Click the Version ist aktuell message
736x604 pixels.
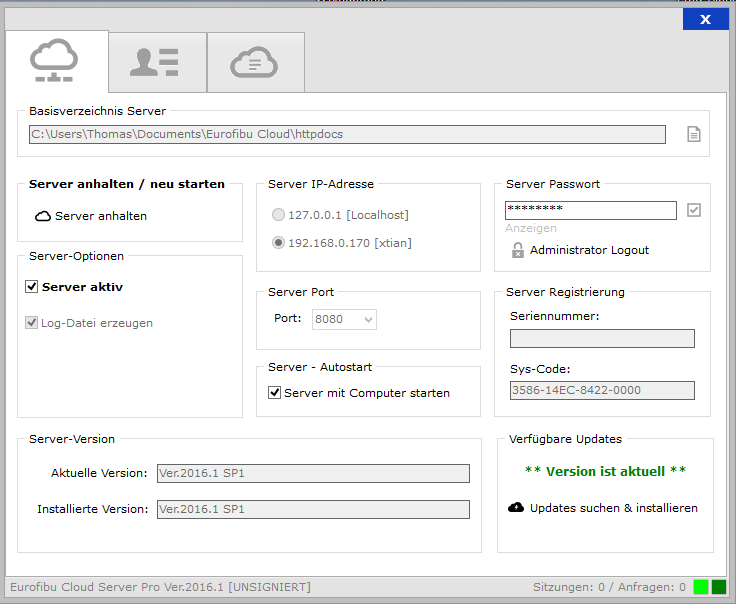coord(605,471)
